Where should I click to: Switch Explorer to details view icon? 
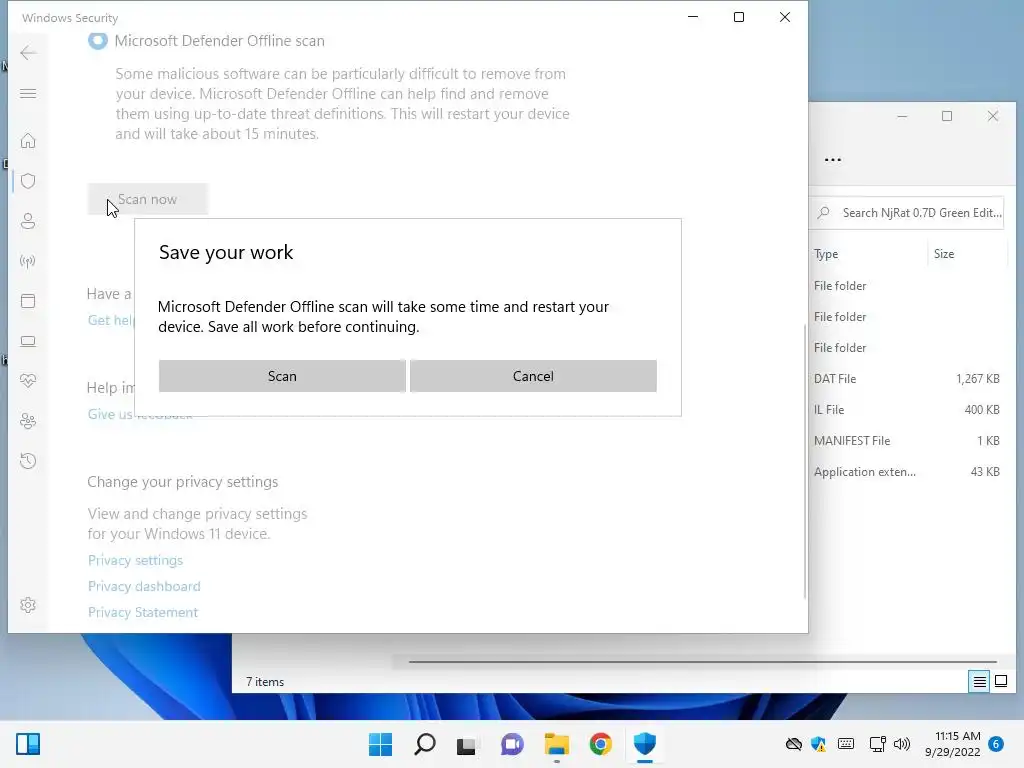tap(979, 682)
